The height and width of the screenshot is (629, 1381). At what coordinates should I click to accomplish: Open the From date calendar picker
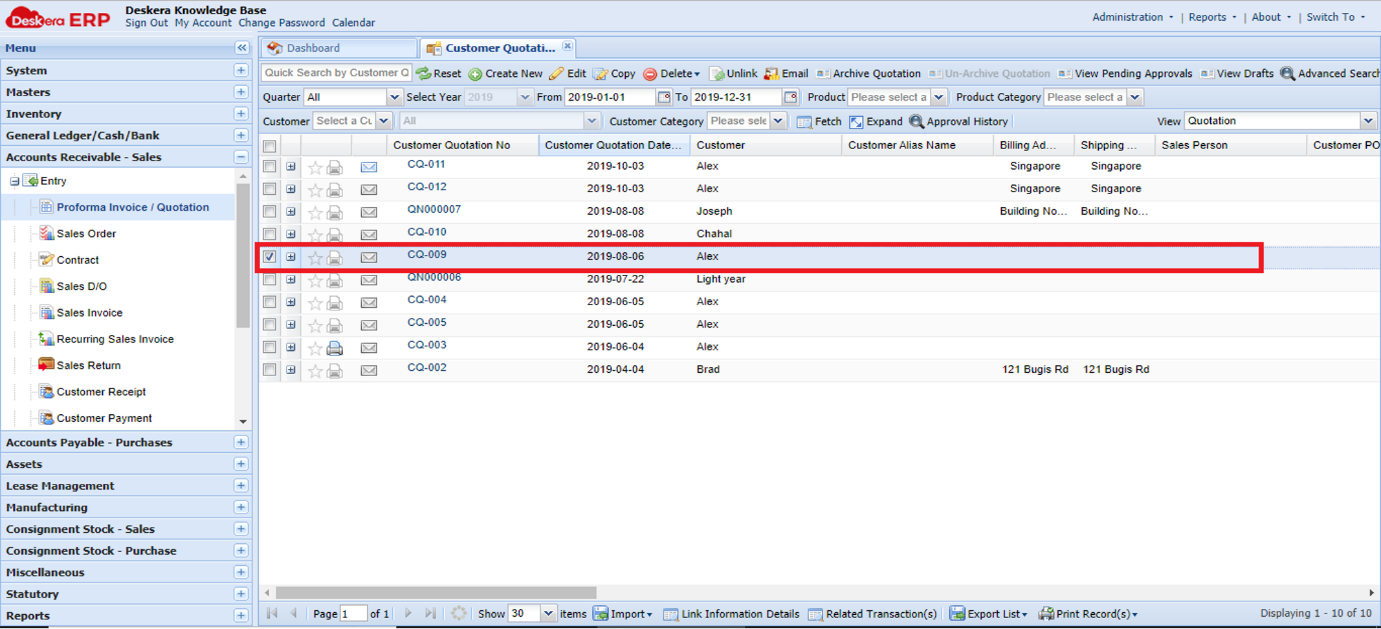tap(664, 98)
